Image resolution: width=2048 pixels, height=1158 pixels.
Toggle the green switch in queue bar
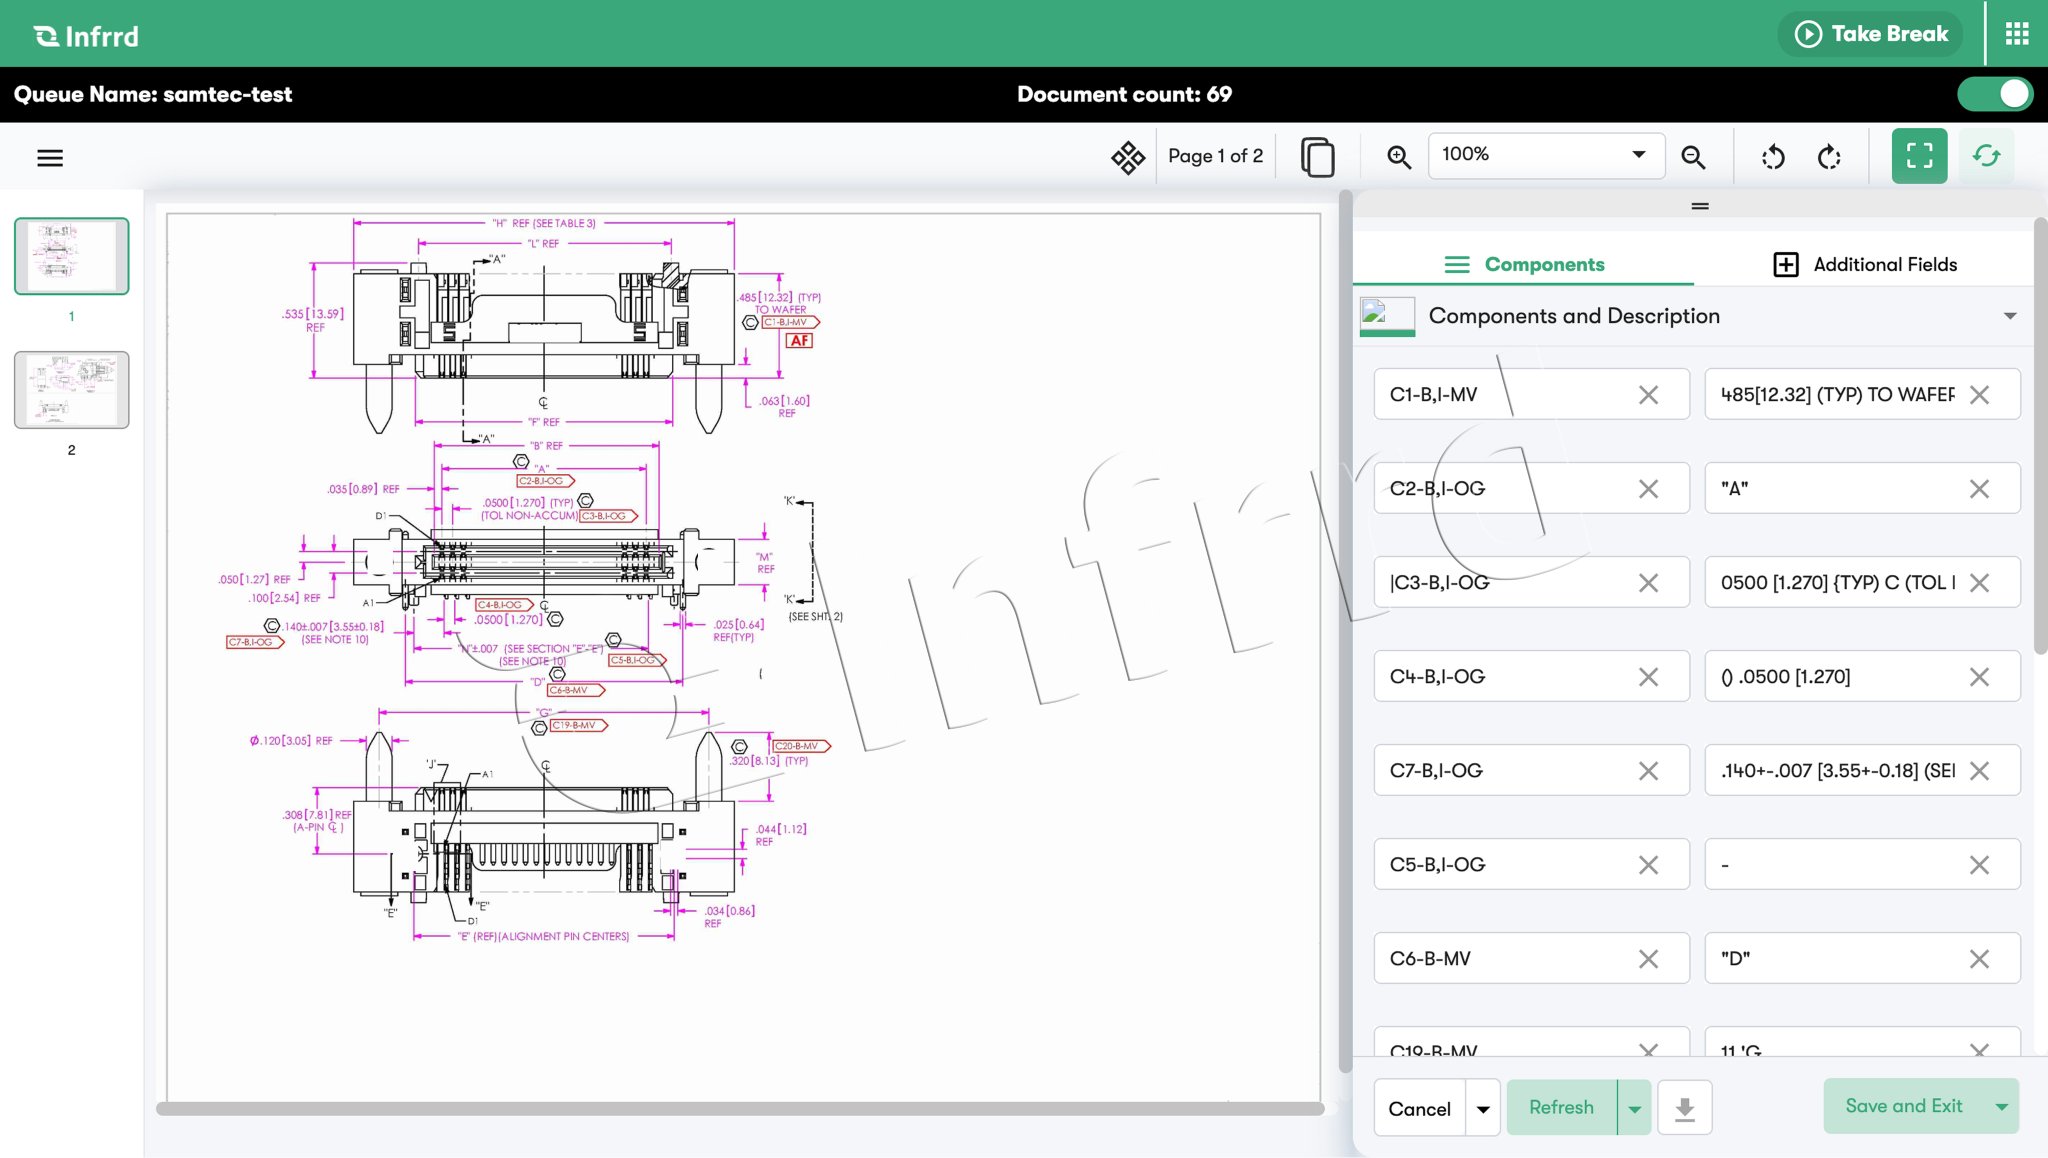1995,94
